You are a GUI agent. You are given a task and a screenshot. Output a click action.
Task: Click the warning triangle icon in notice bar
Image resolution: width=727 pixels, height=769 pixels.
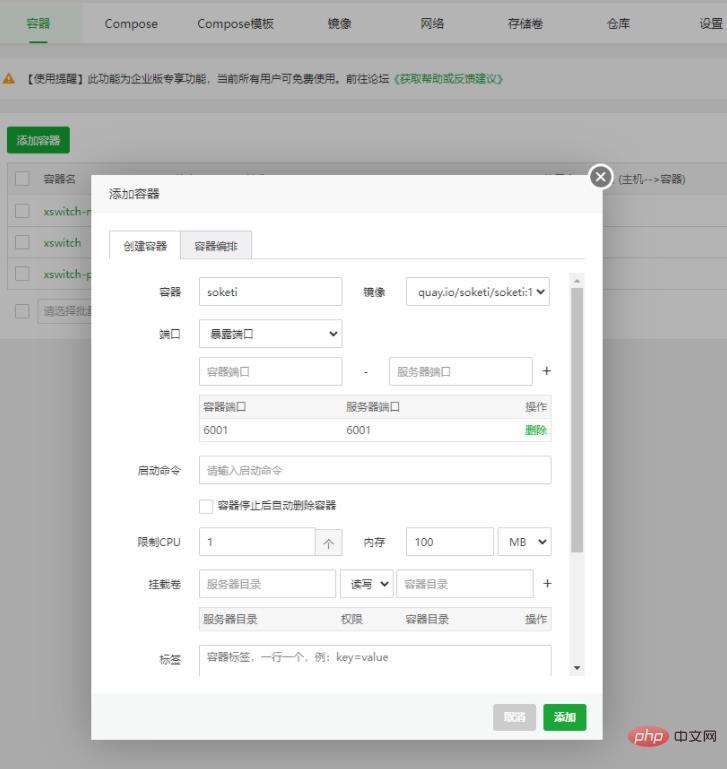pyautogui.click(x=9, y=78)
